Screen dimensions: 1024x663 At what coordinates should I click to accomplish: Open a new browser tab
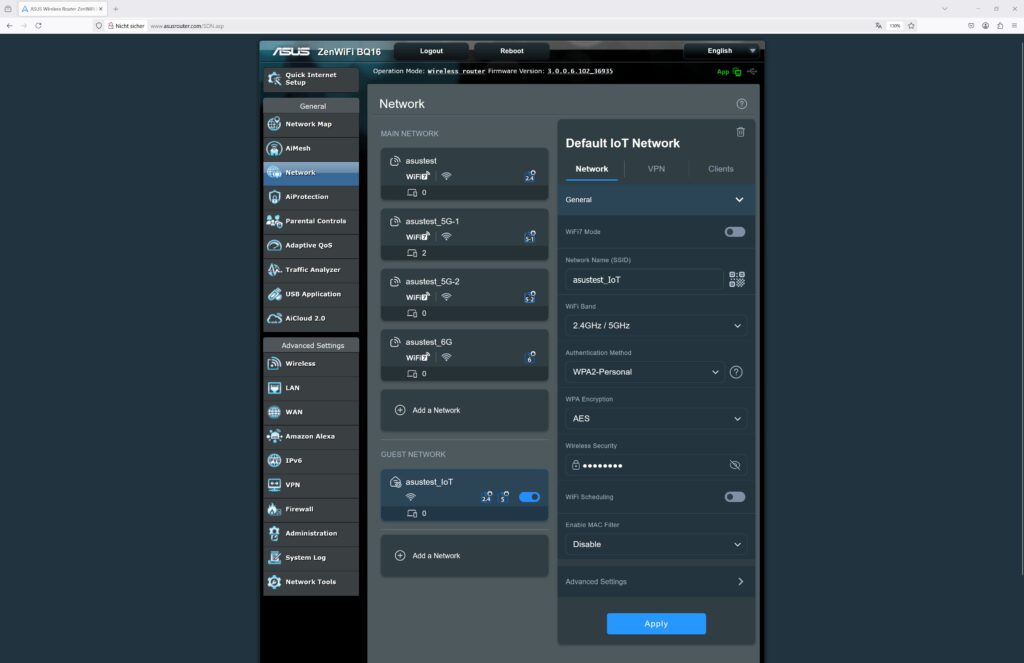pos(116,9)
